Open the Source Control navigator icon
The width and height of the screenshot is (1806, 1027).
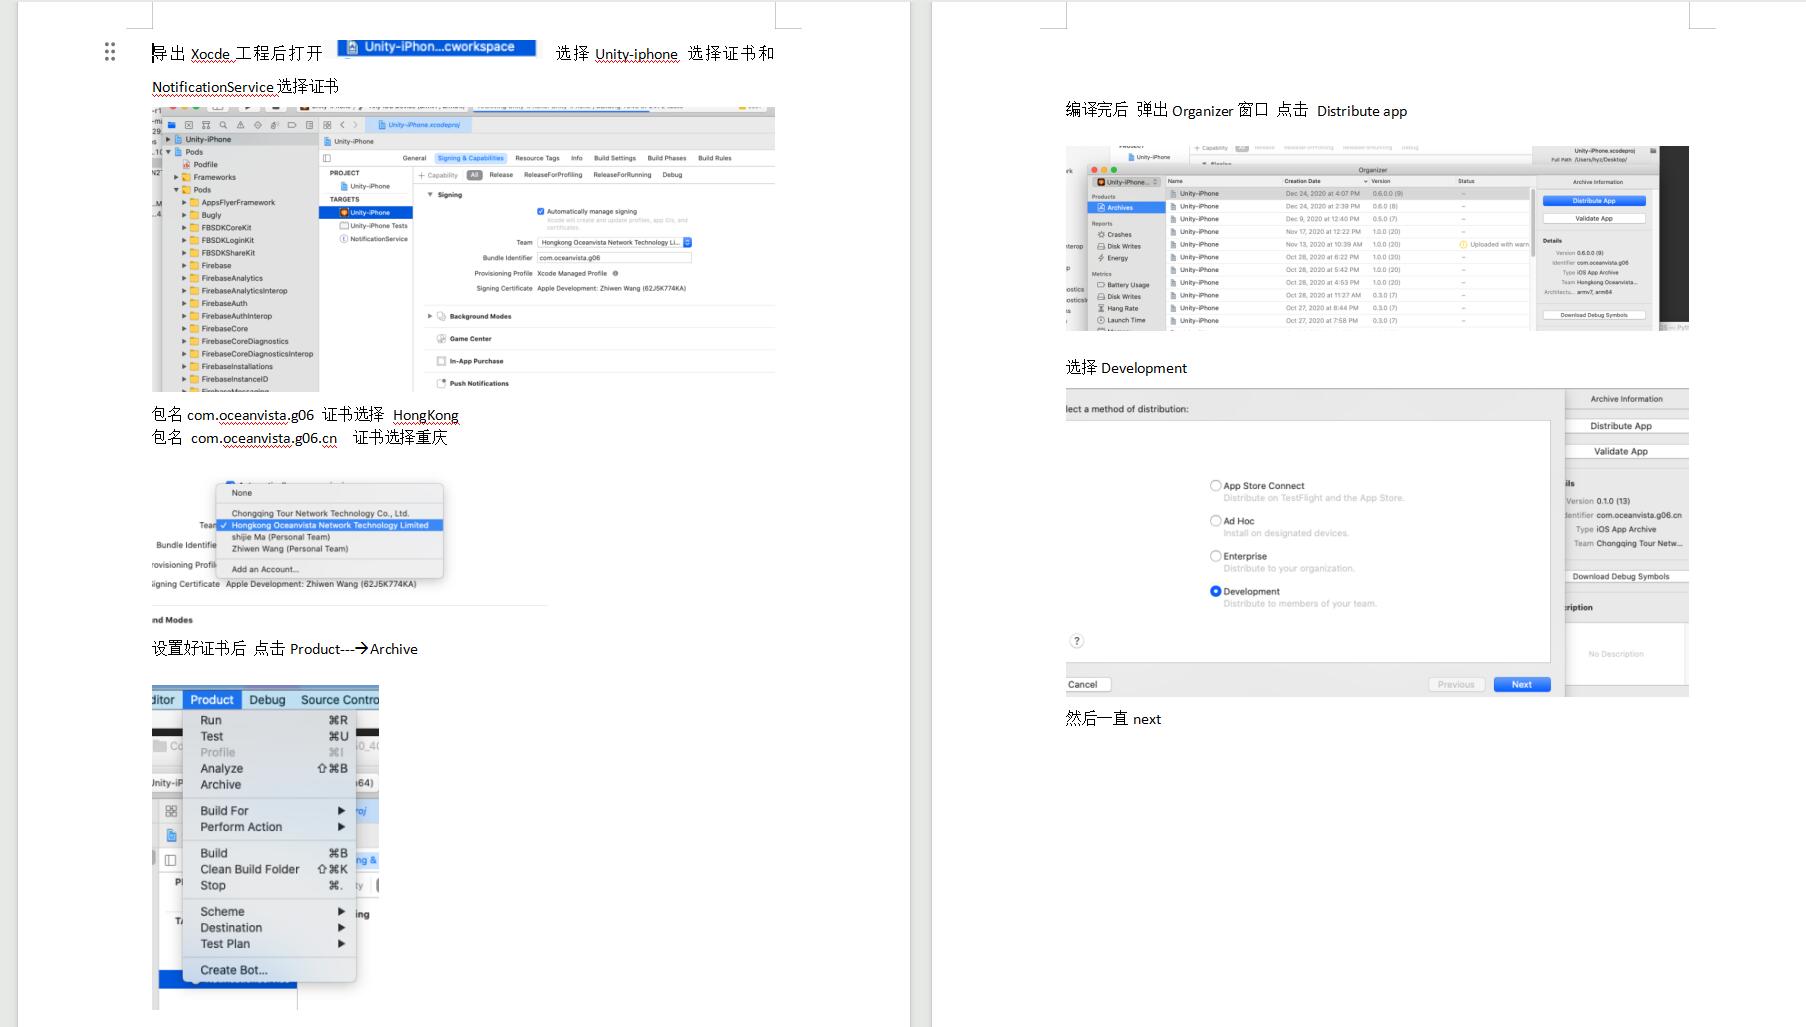(x=188, y=125)
